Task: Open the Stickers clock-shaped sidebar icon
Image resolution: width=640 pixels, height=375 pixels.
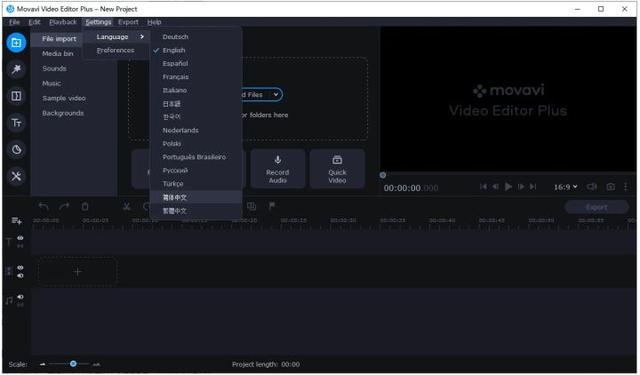Action: click(16, 149)
